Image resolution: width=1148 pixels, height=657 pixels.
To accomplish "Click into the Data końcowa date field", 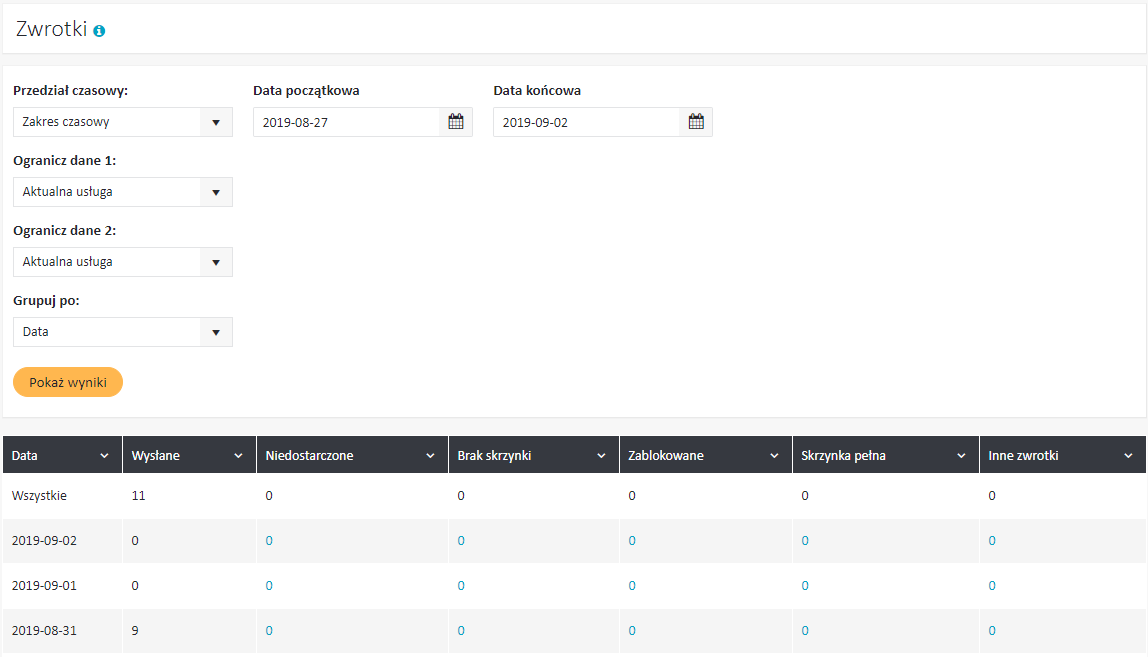I will pyautogui.click(x=586, y=122).
